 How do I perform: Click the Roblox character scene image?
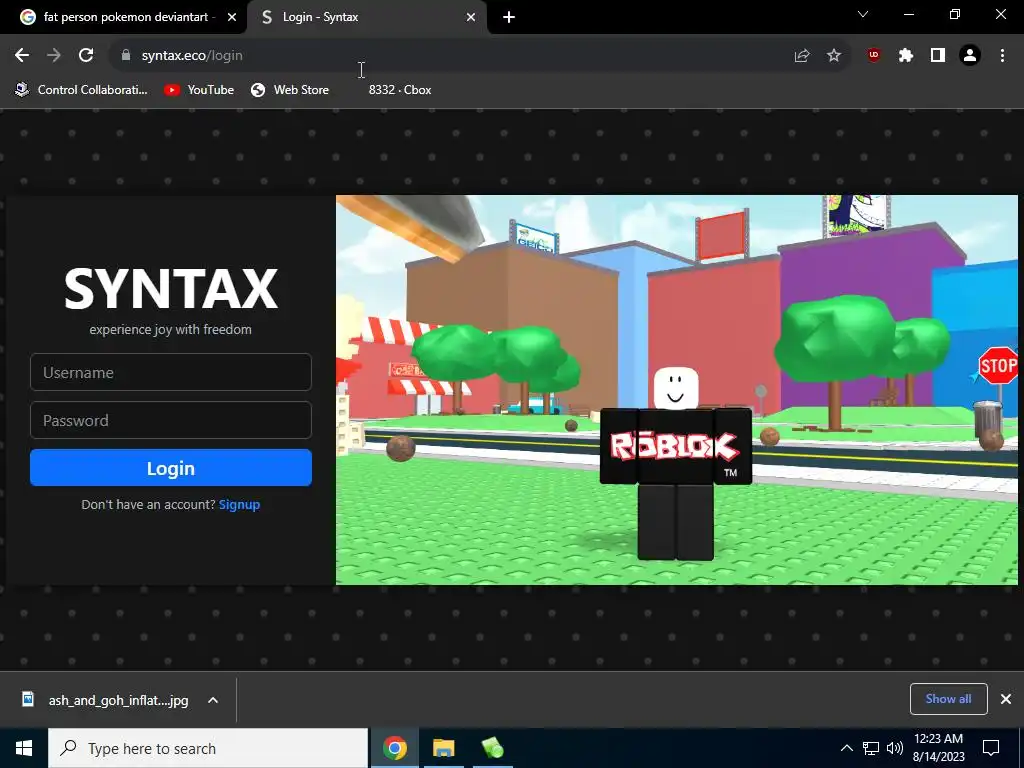point(677,389)
